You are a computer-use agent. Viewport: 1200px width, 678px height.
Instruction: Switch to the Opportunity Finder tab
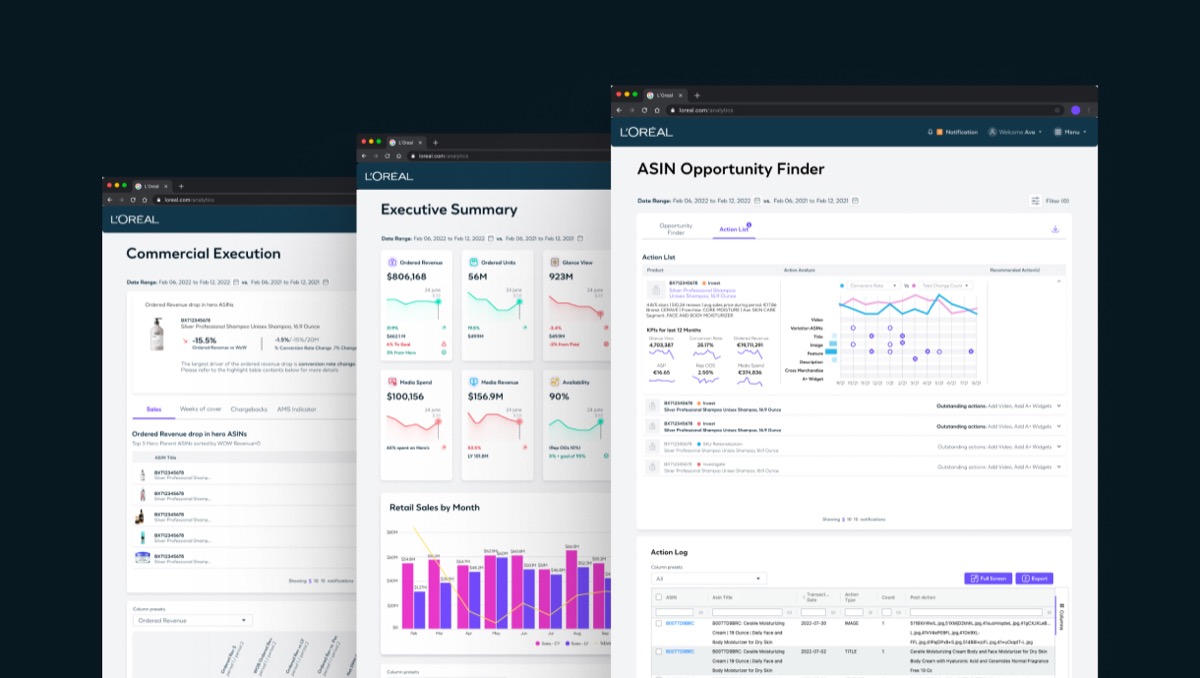(x=676, y=229)
